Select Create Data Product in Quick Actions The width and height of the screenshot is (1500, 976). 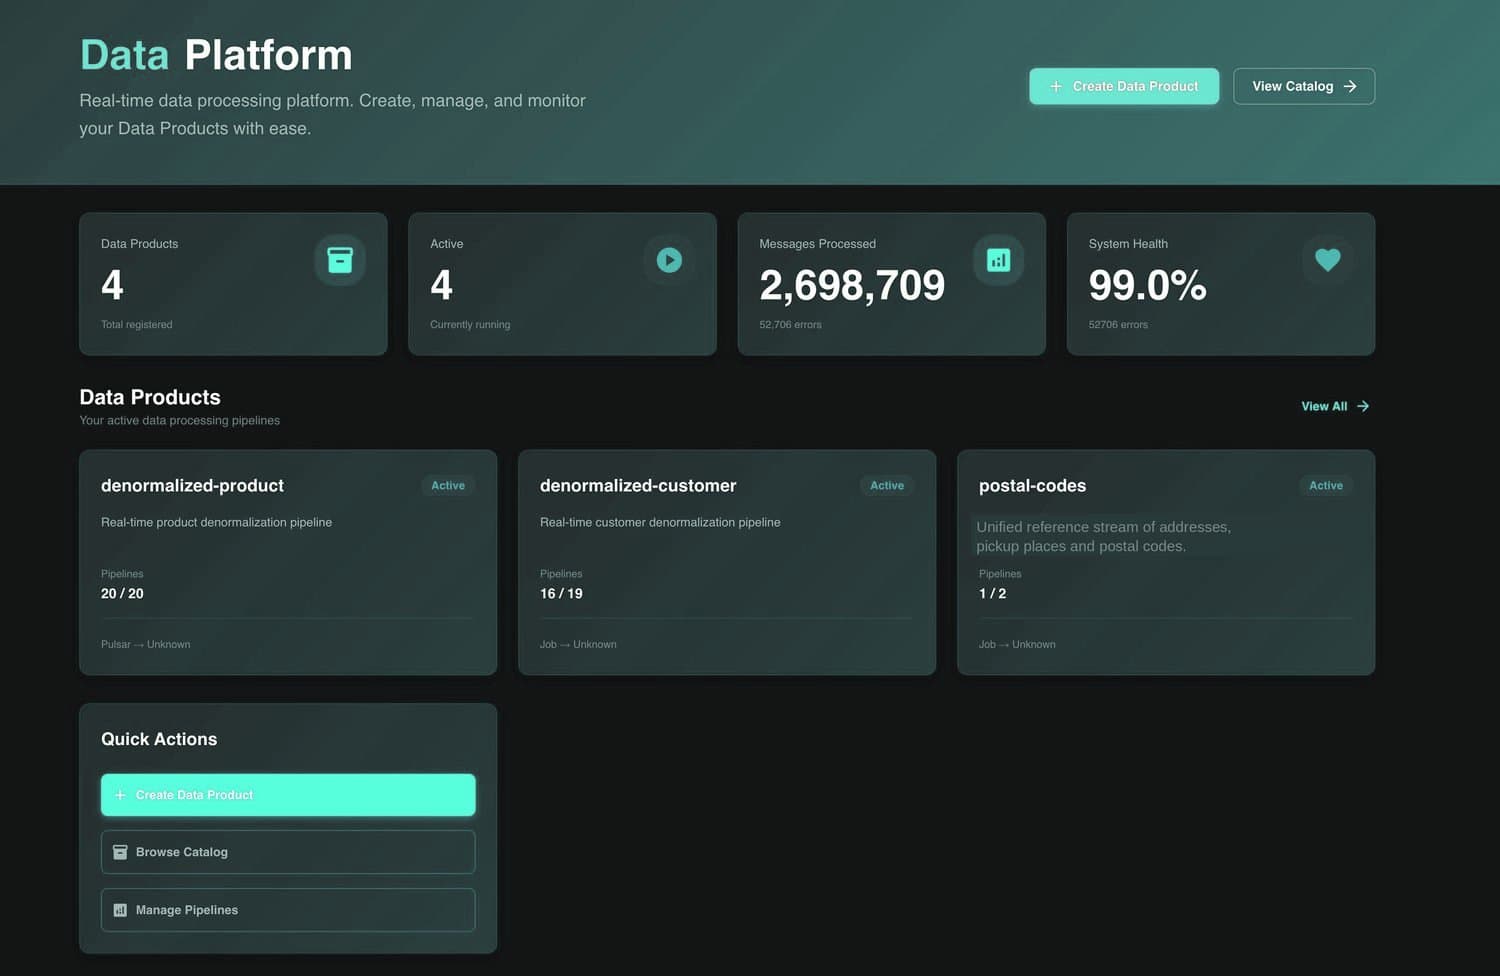coord(288,795)
